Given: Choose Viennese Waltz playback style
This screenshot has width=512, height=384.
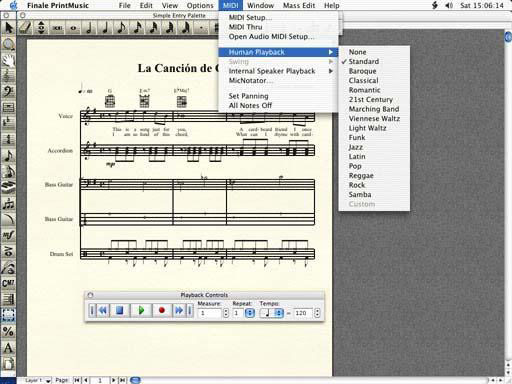Looking at the screenshot, I should [374, 118].
